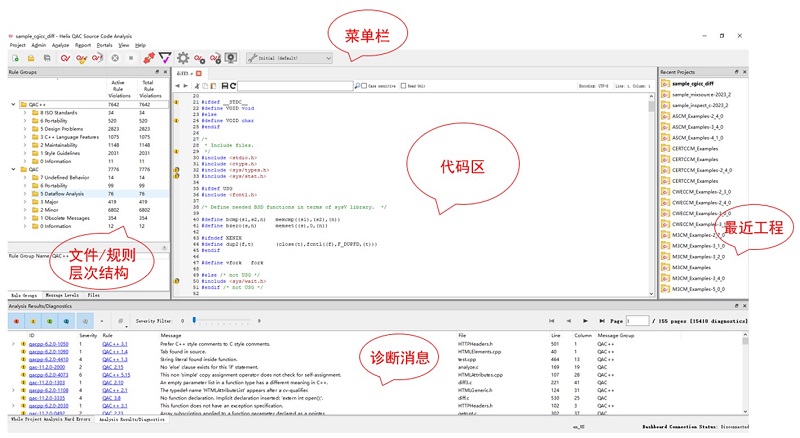Open the qac-11.2.0-2000 diagnostic link
800x438 pixels.
[47, 367]
